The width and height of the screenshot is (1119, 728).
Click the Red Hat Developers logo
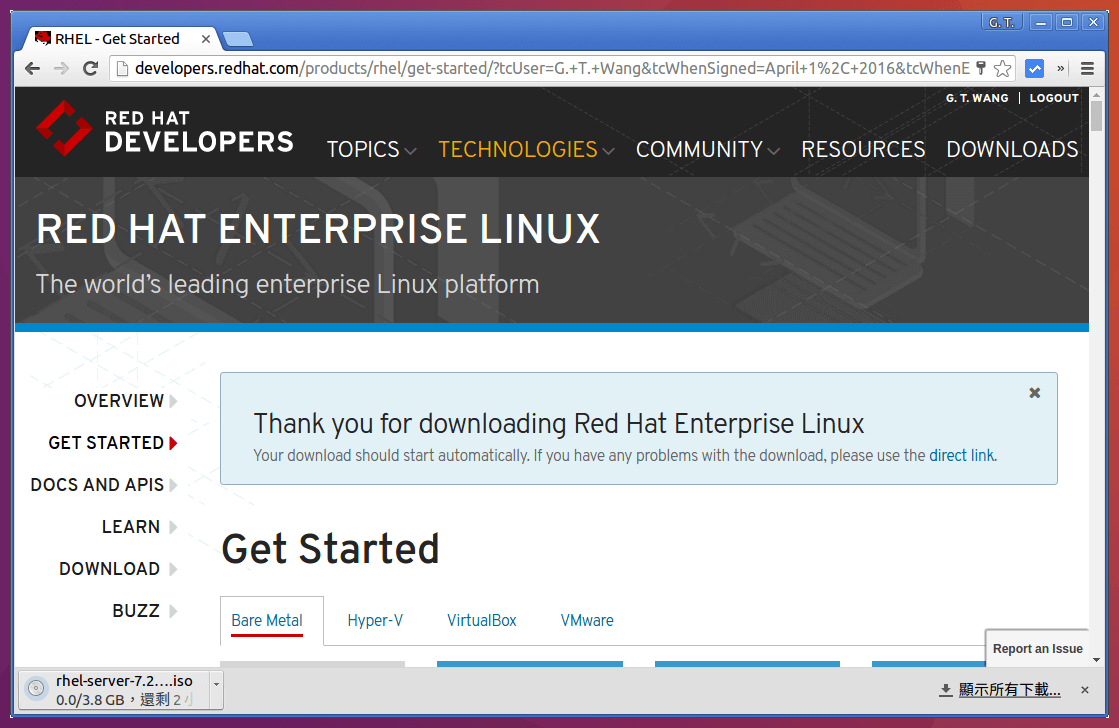click(165, 128)
